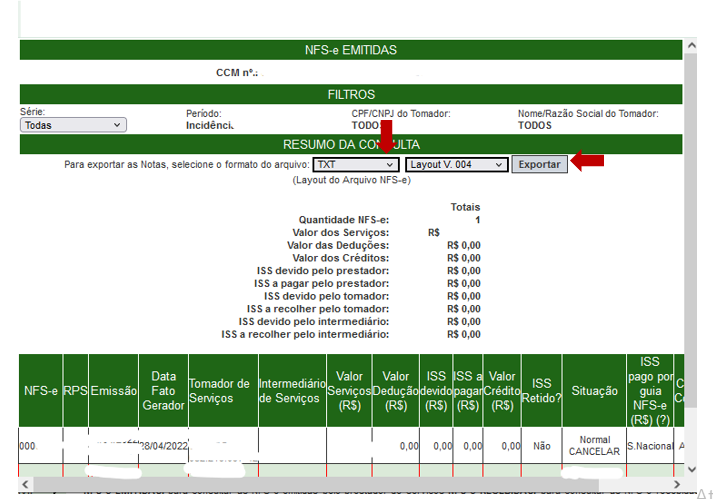
Task: Select the ISS devido (R$) column header
Action: tap(436, 391)
